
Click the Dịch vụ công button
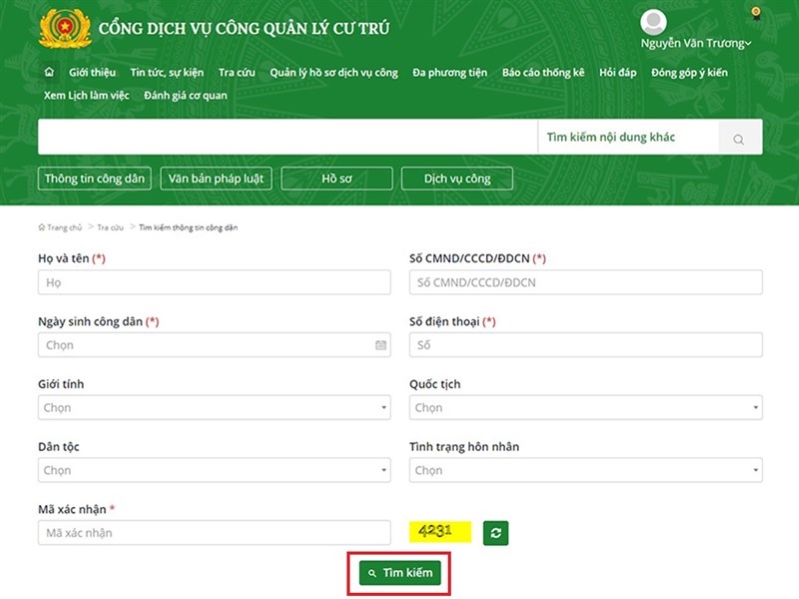457,179
